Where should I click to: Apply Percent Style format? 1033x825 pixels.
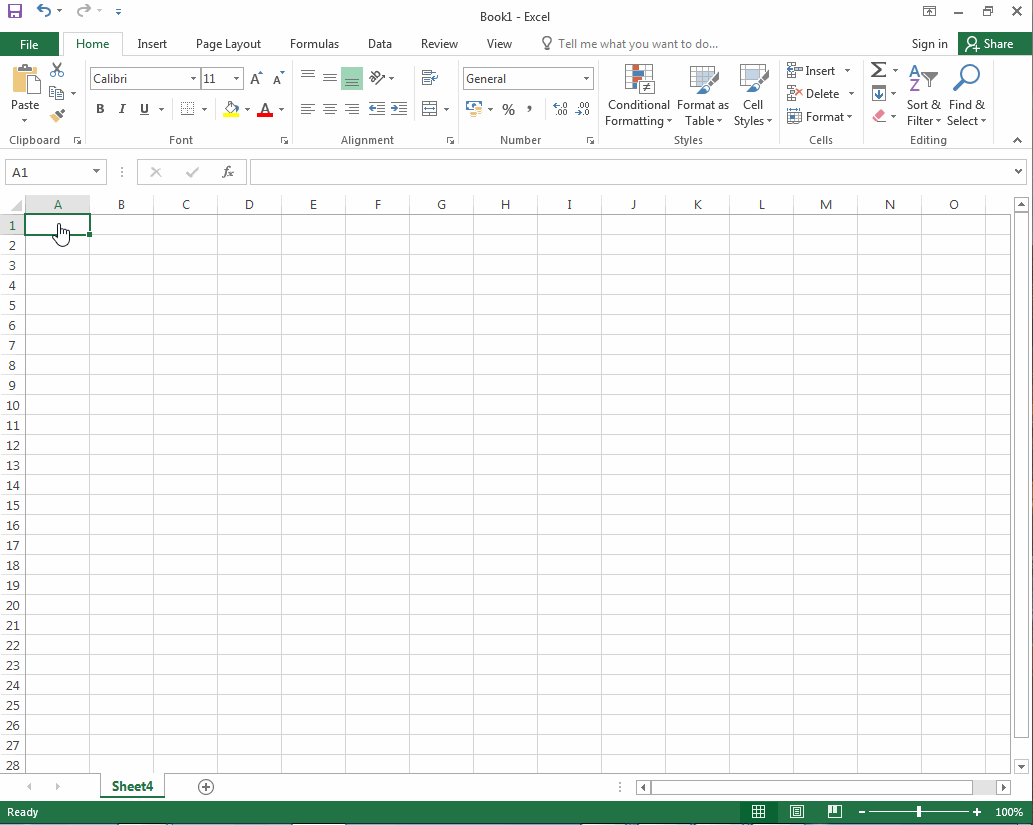[508, 109]
